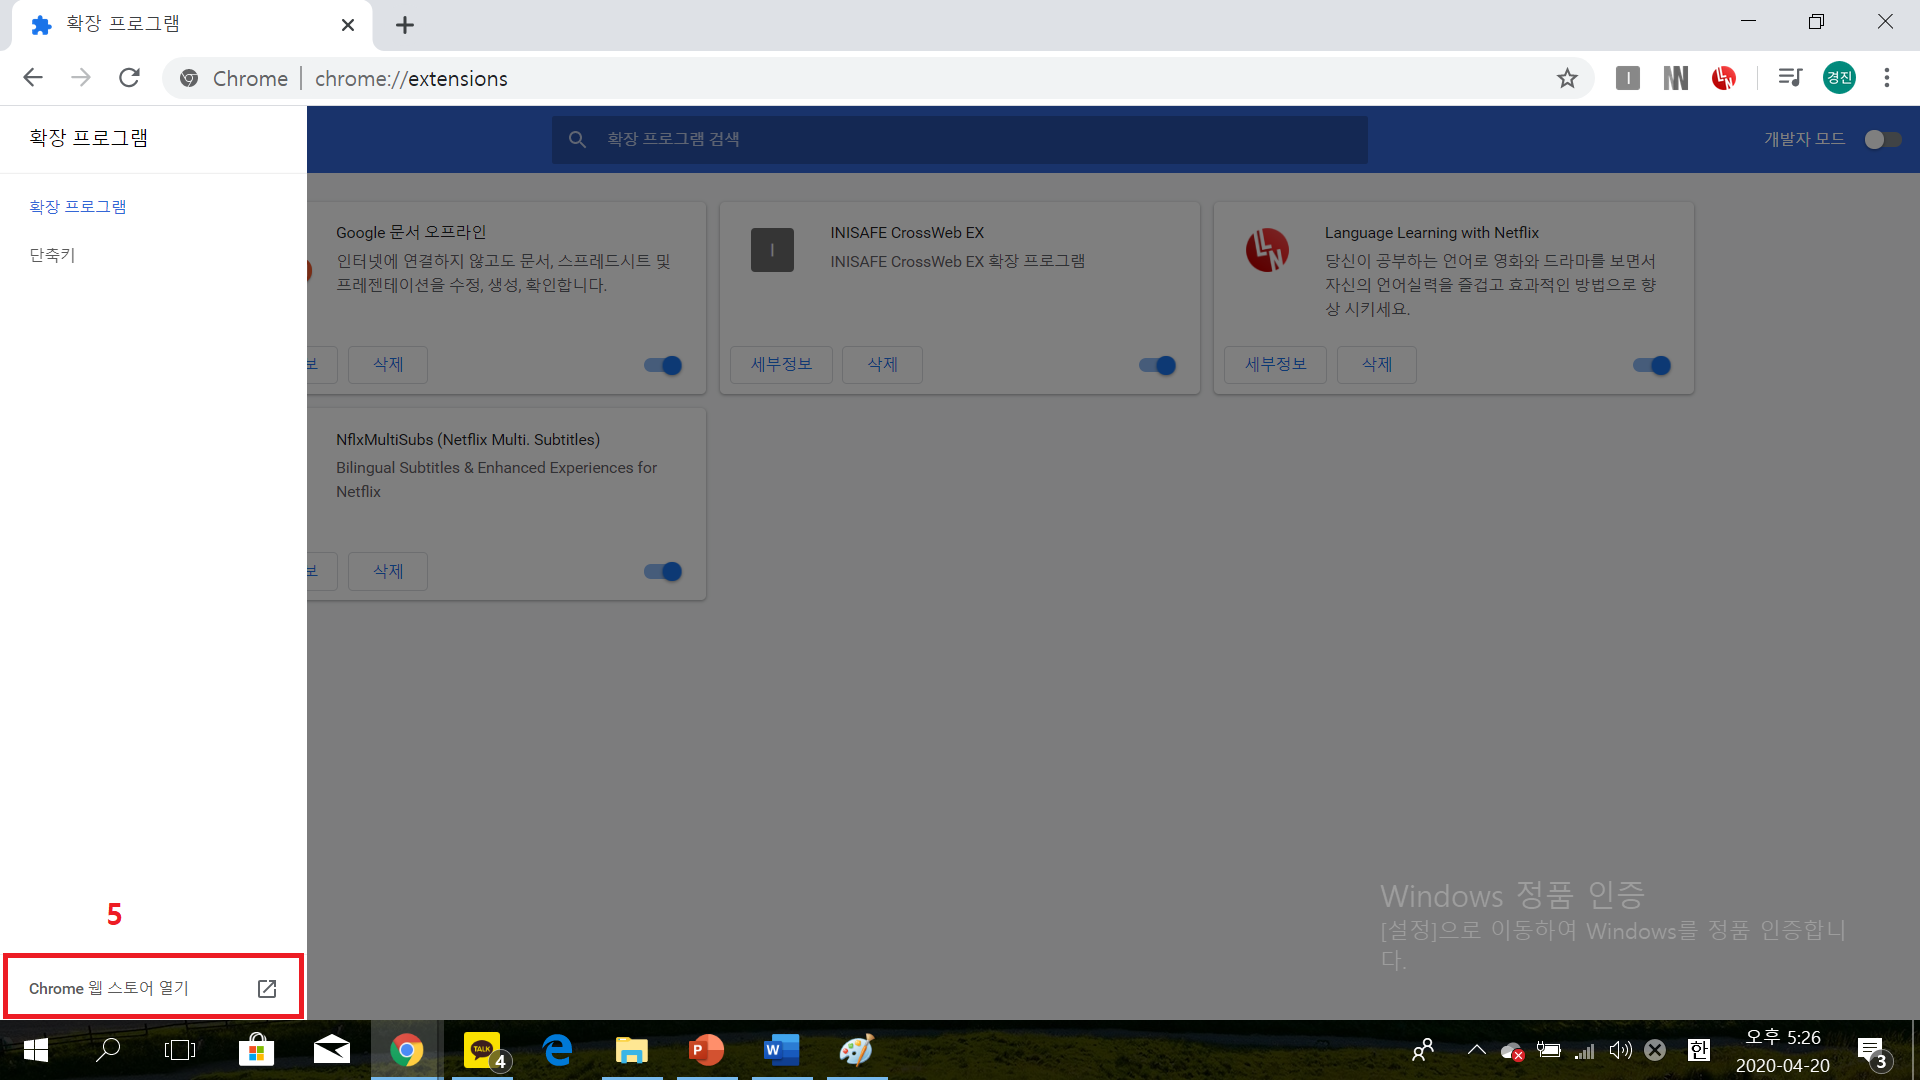The height and width of the screenshot is (1080, 1920).
Task: Open the Chrome profile avatar
Action: [x=1839, y=78]
